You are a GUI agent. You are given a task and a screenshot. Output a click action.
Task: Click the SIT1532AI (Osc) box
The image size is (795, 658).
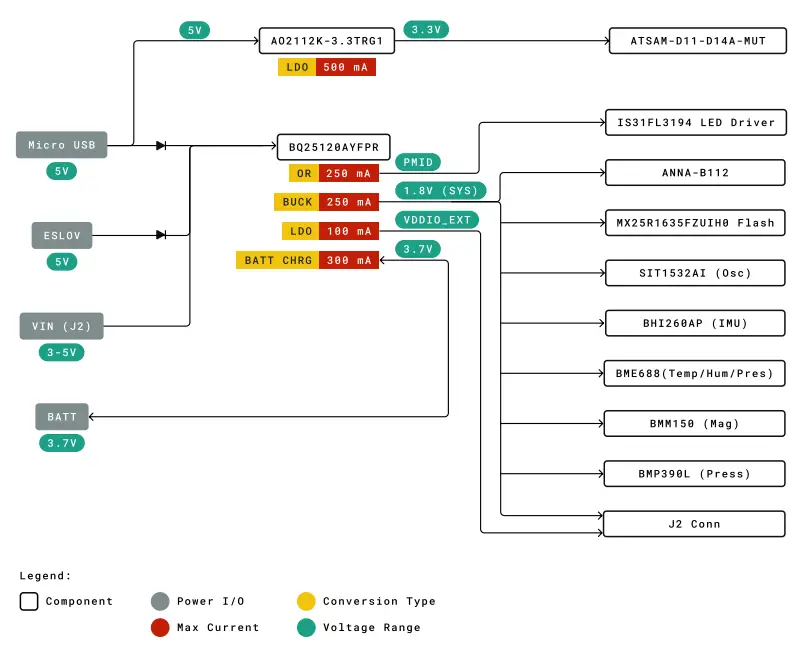click(x=695, y=273)
